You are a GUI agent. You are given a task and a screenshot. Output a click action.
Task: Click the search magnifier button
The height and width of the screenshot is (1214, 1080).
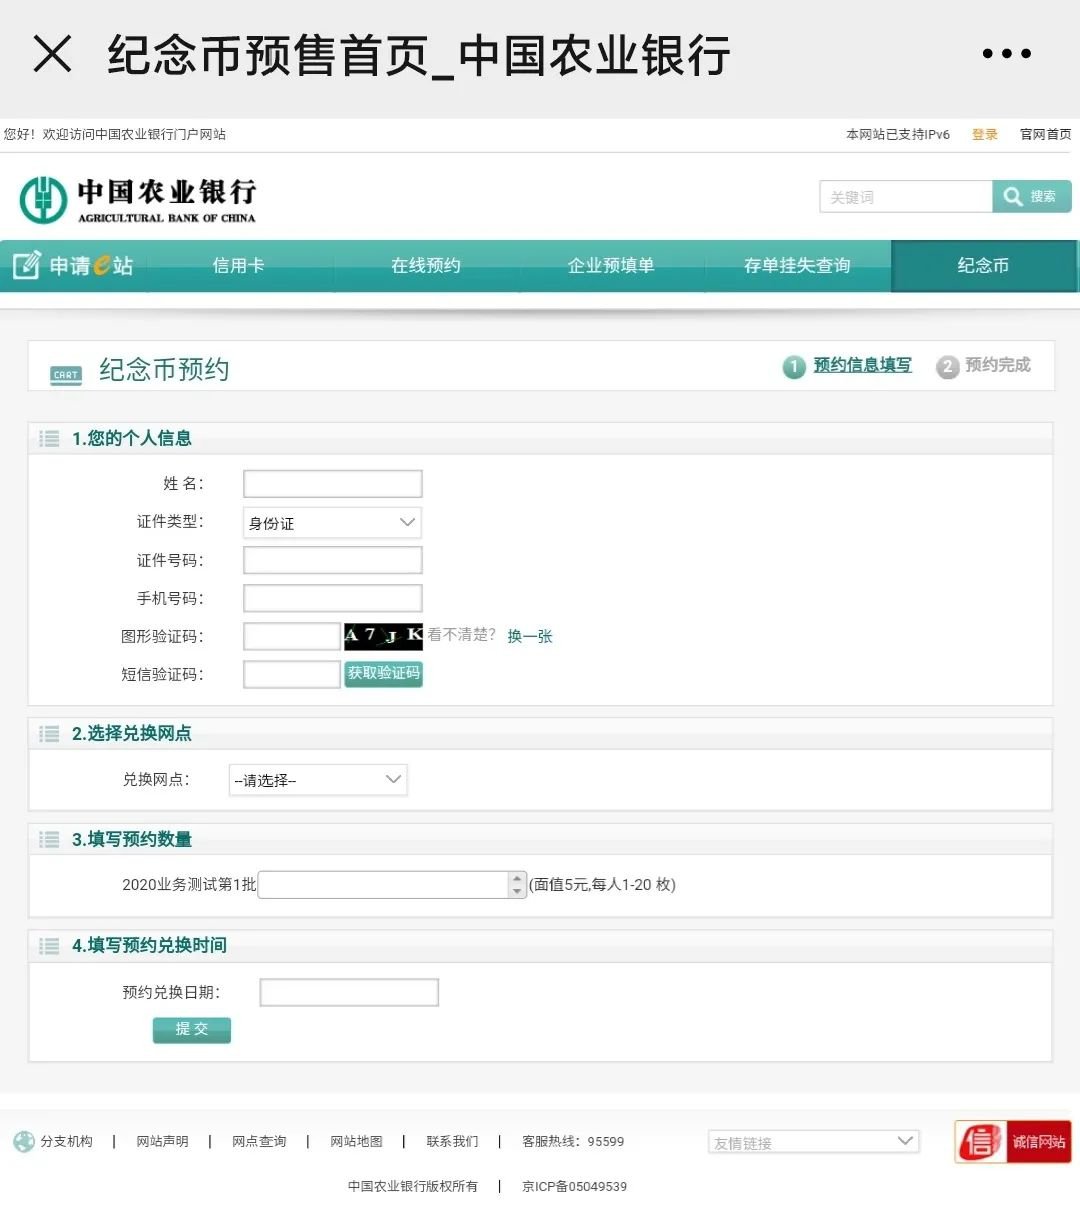[1031, 197]
